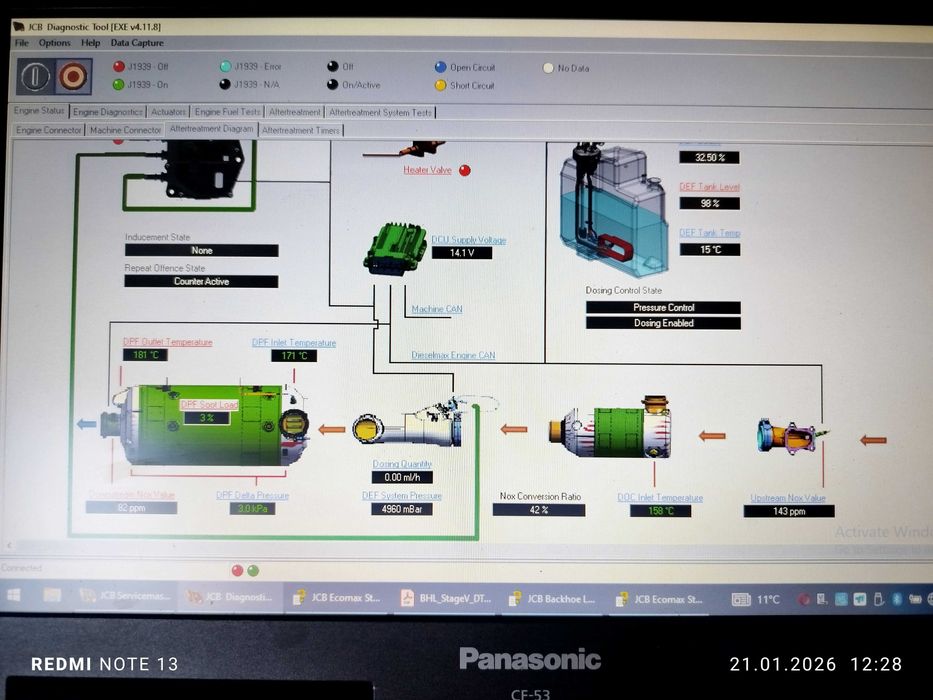933x700 pixels.
Task: Open the Aftertreatment Timers sub-tab
Action: click(x=301, y=130)
